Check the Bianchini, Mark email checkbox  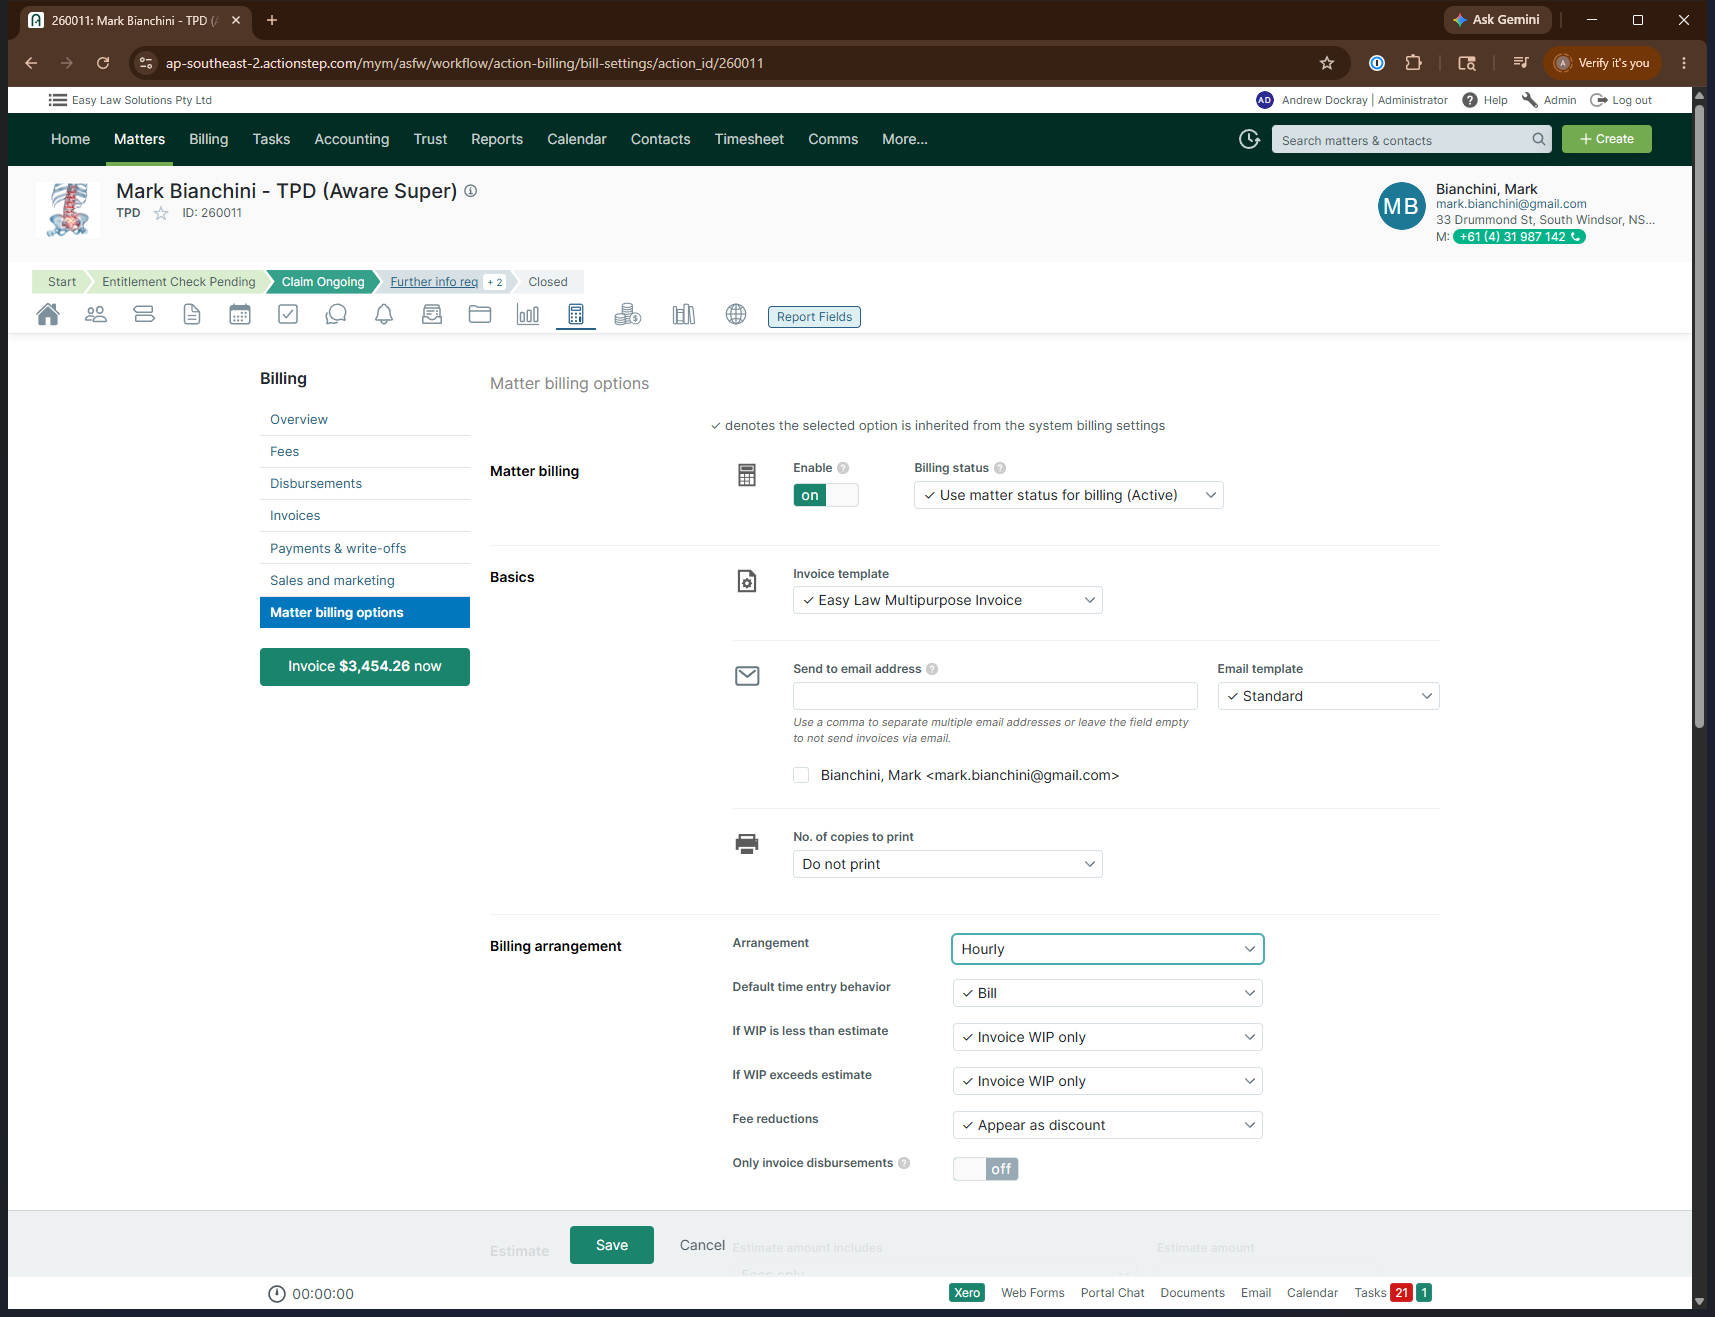pos(801,775)
